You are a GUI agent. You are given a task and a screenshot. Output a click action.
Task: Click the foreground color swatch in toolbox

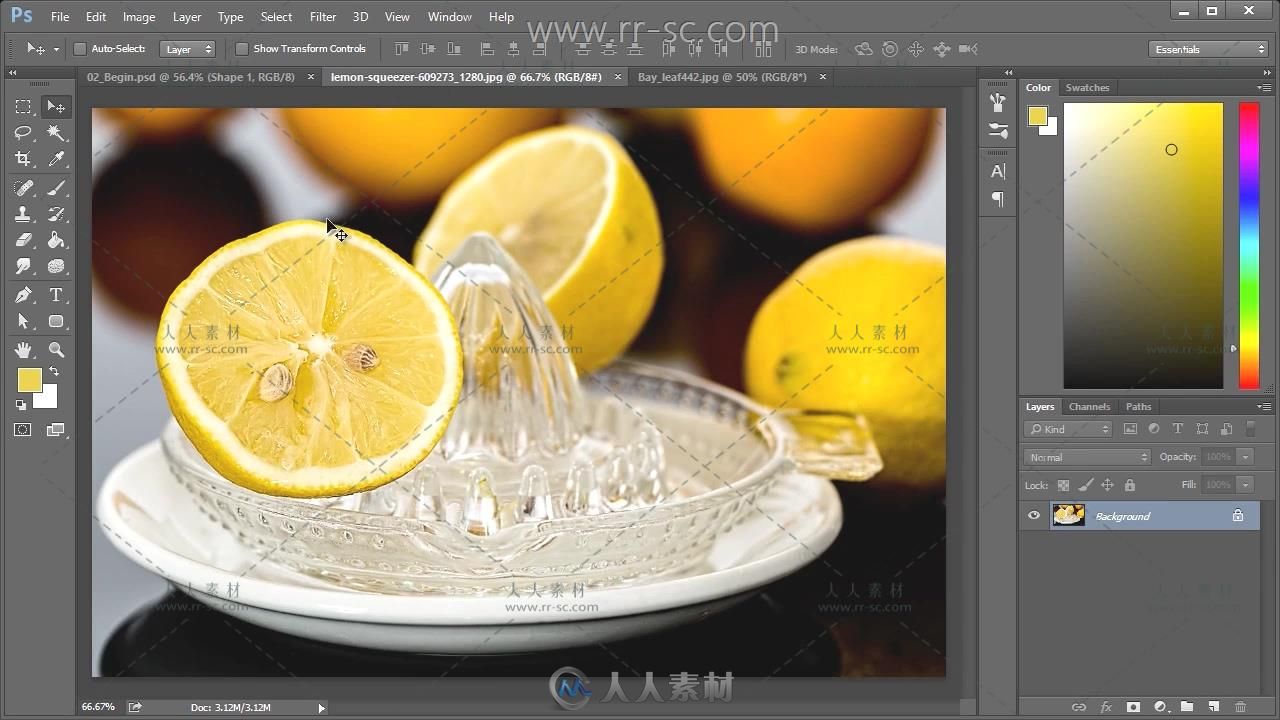[29, 380]
